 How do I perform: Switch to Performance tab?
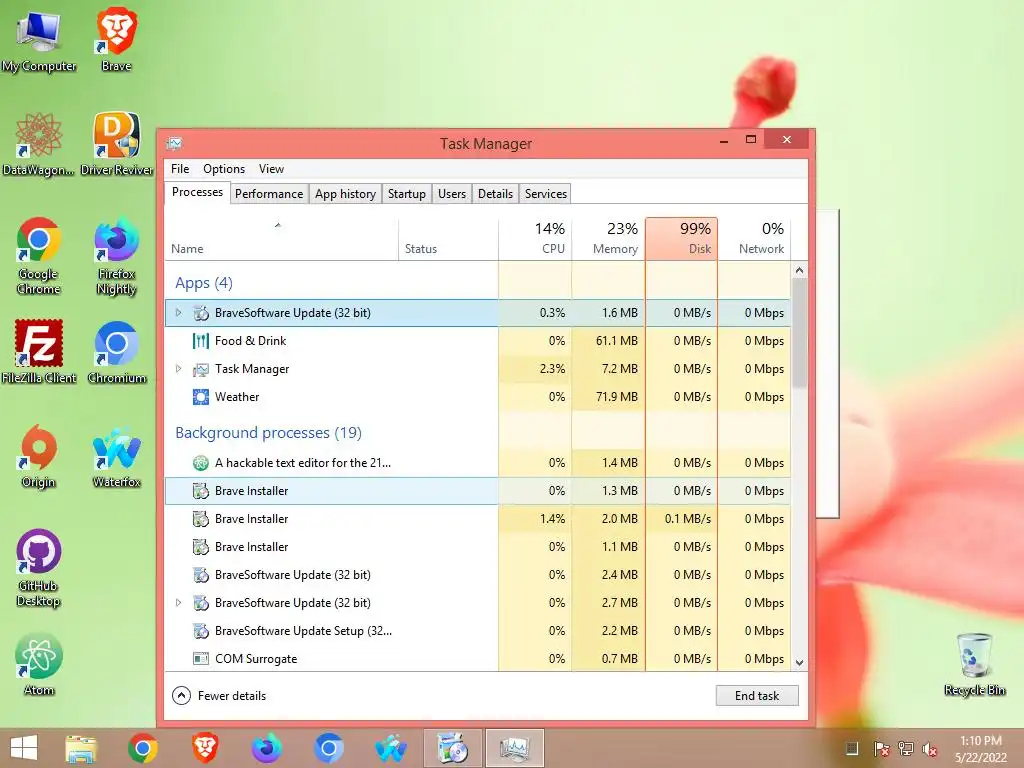pos(269,194)
